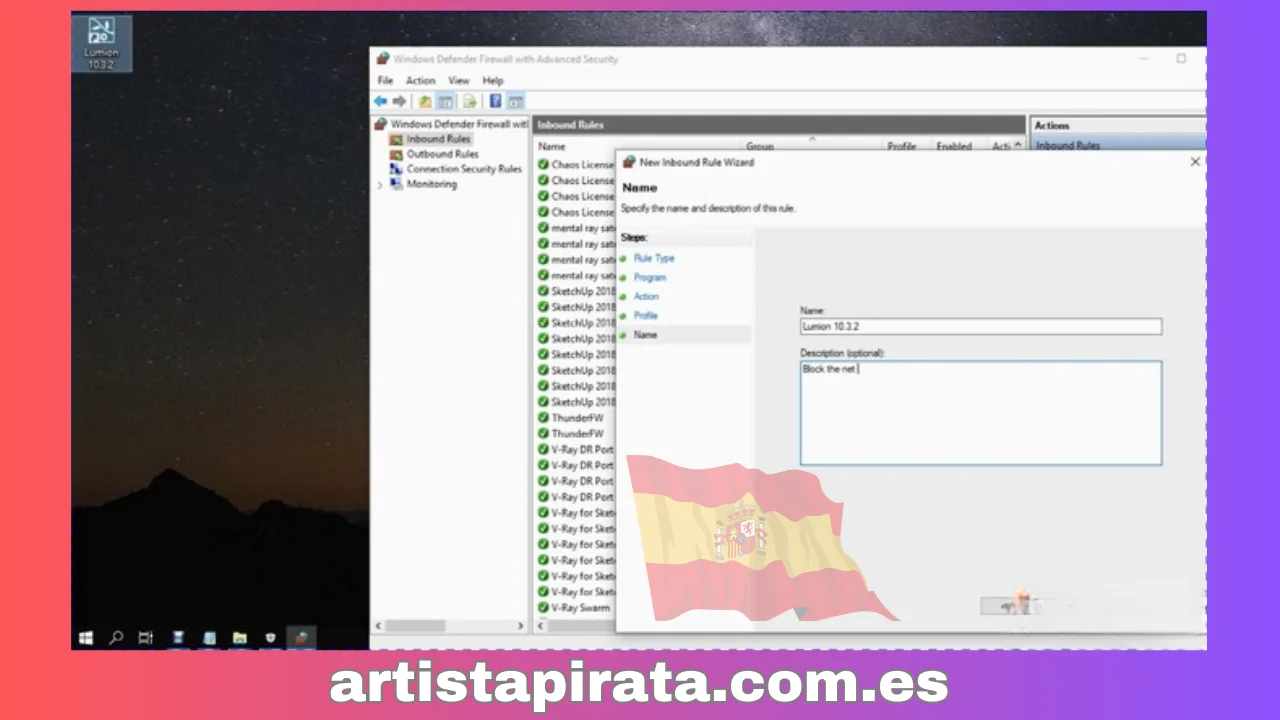Go to the Program wizard step
Viewport: 1280px width, 720px height.
[x=650, y=277]
